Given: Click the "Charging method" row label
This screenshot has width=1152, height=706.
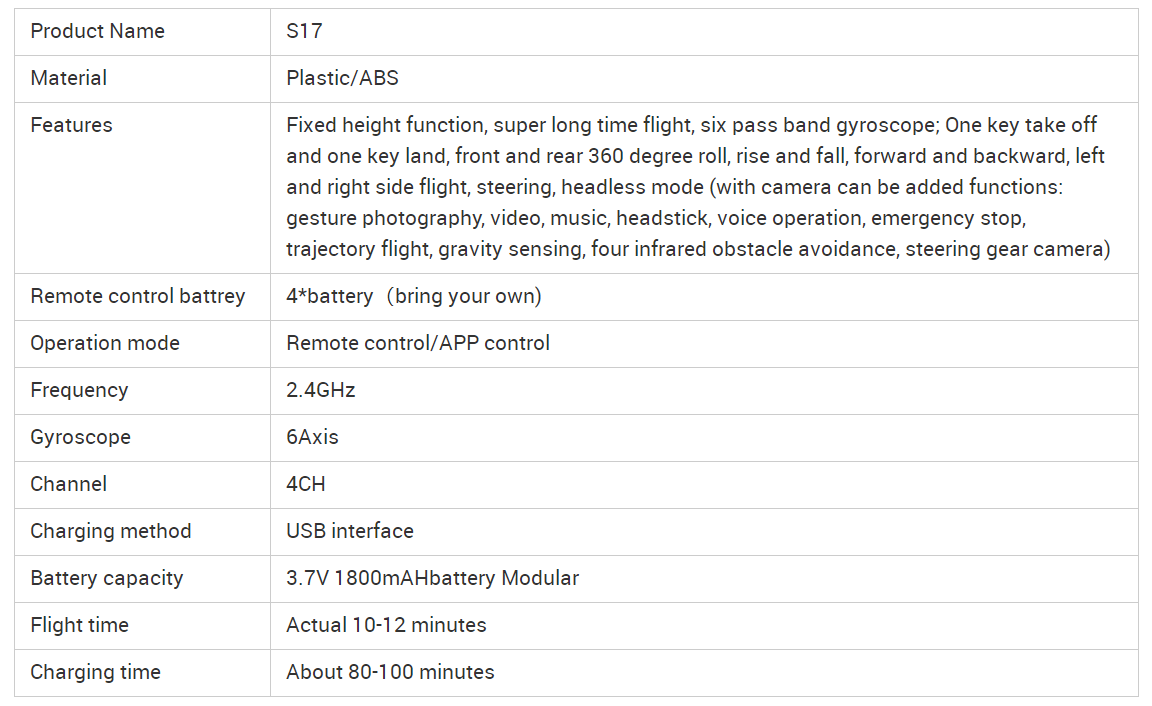Looking at the screenshot, I should pyautogui.click(x=110, y=531).
